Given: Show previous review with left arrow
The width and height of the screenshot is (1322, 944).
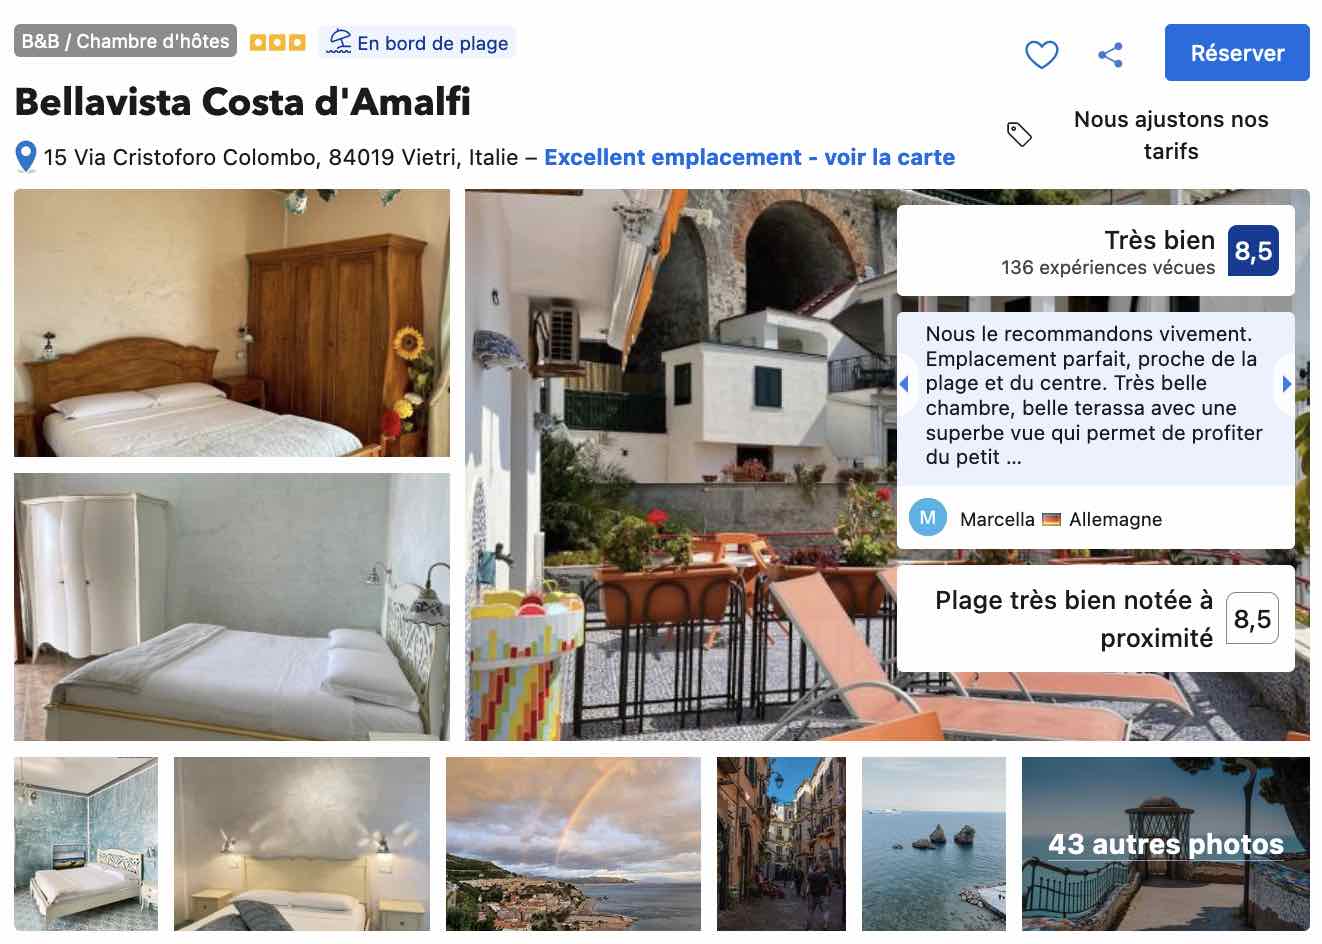Looking at the screenshot, I should tap(905, 384).
